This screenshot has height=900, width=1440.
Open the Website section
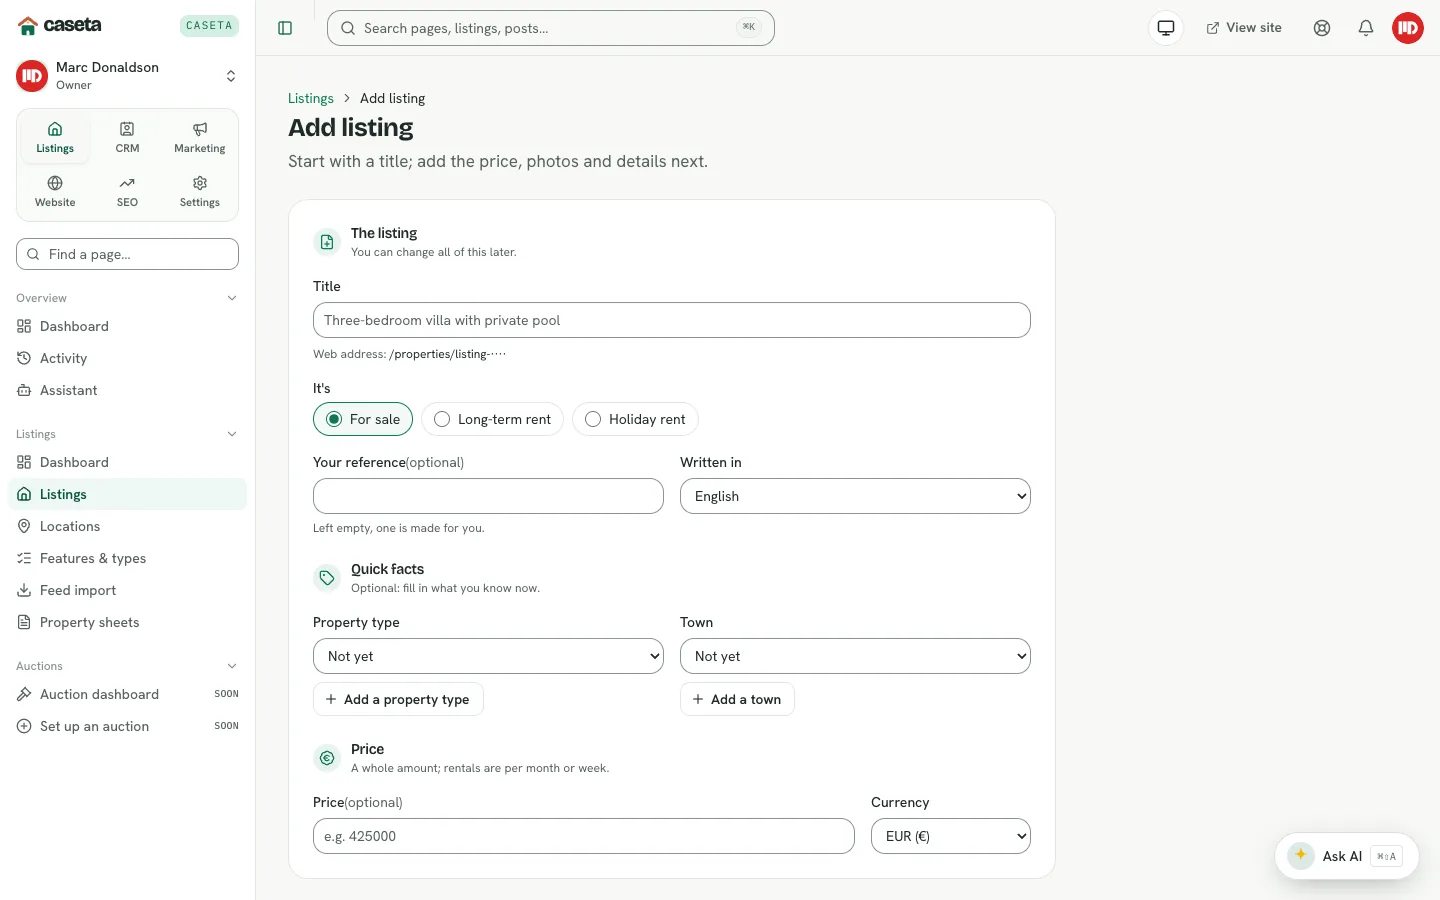pyautogui.click(x=55, y=192)
